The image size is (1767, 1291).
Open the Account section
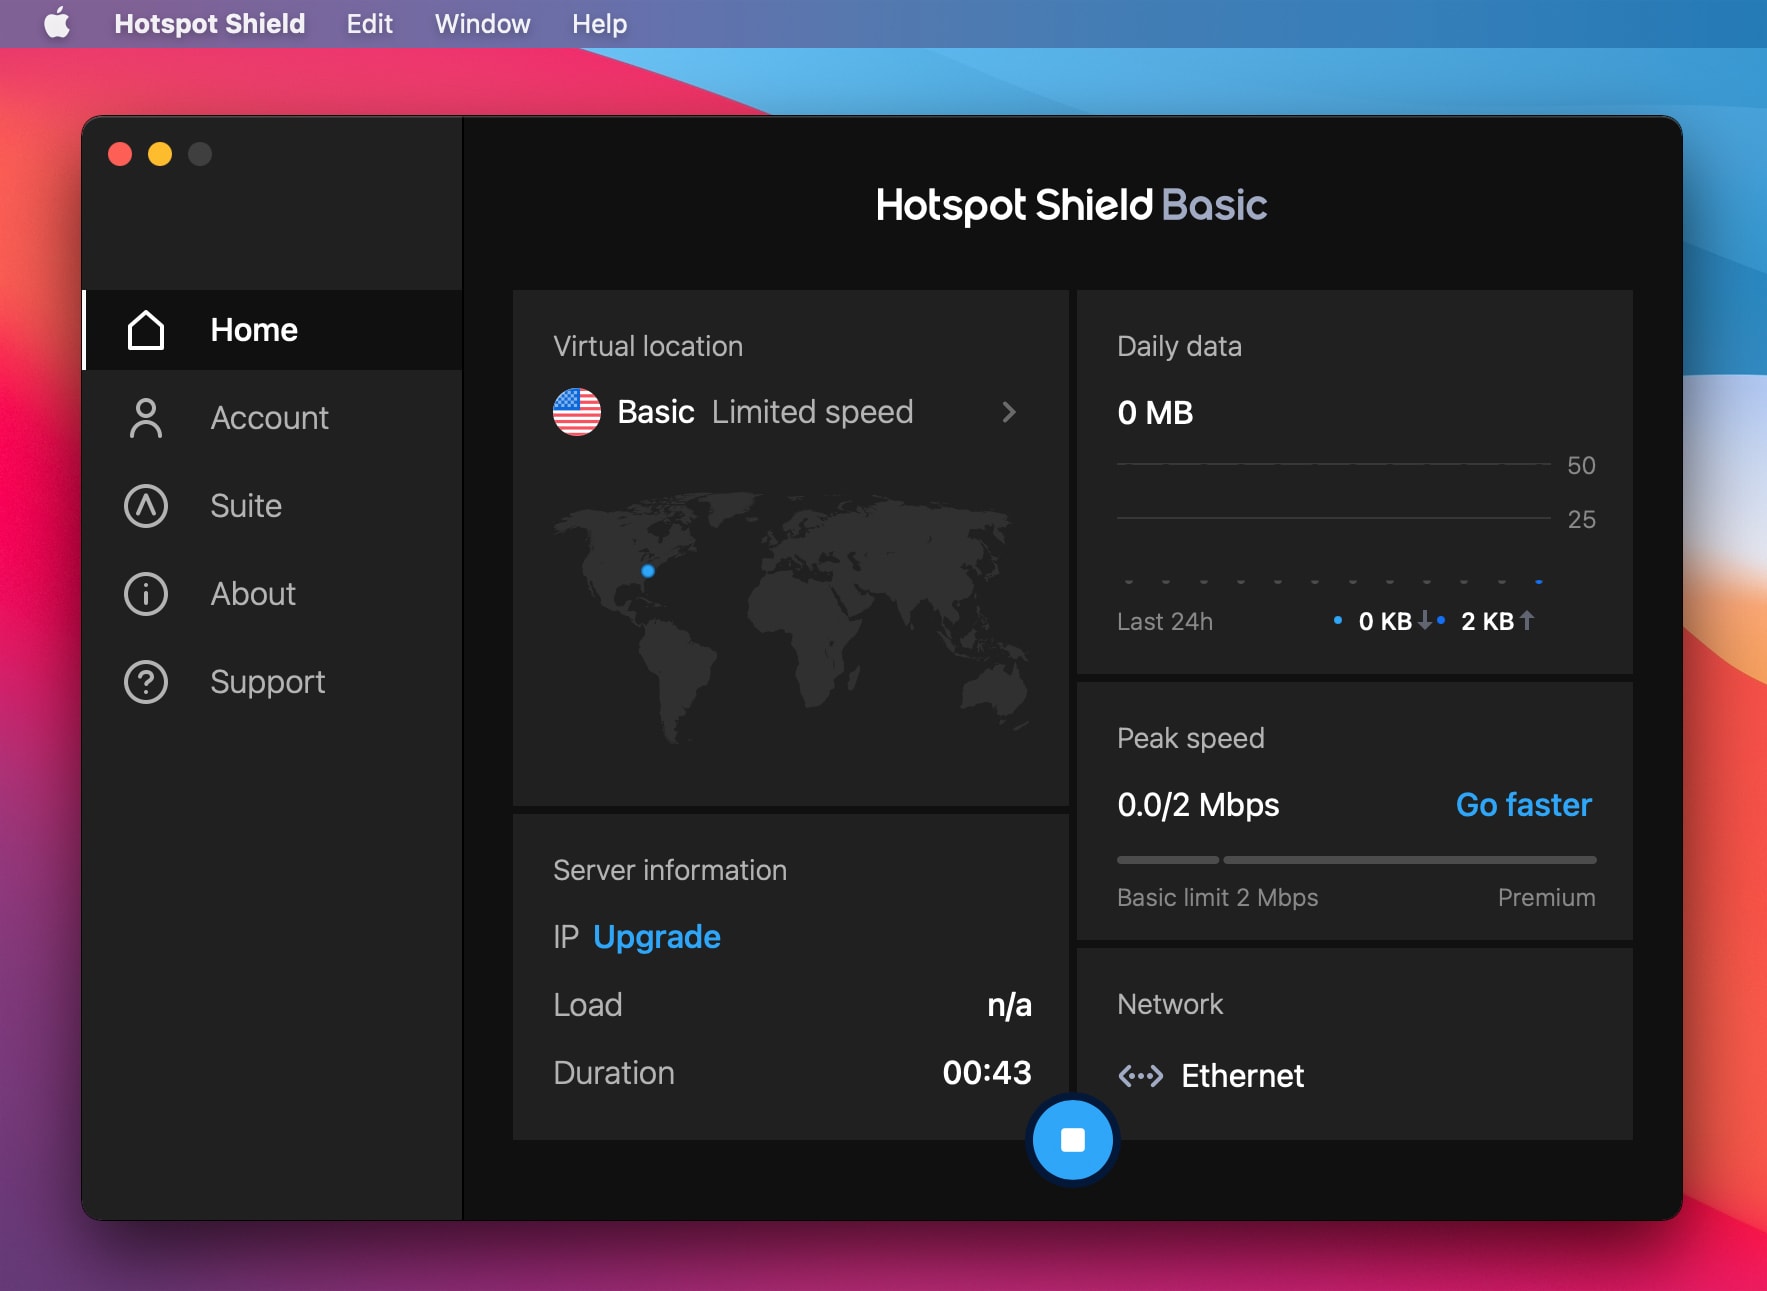(x=269, y=418)
